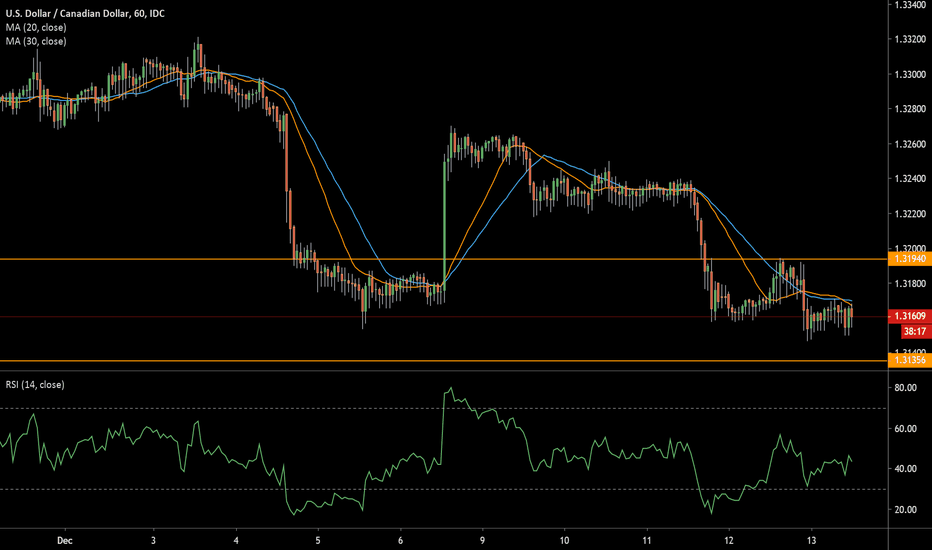Select the MA (30, close) indicator label

(x=34, y=41)
